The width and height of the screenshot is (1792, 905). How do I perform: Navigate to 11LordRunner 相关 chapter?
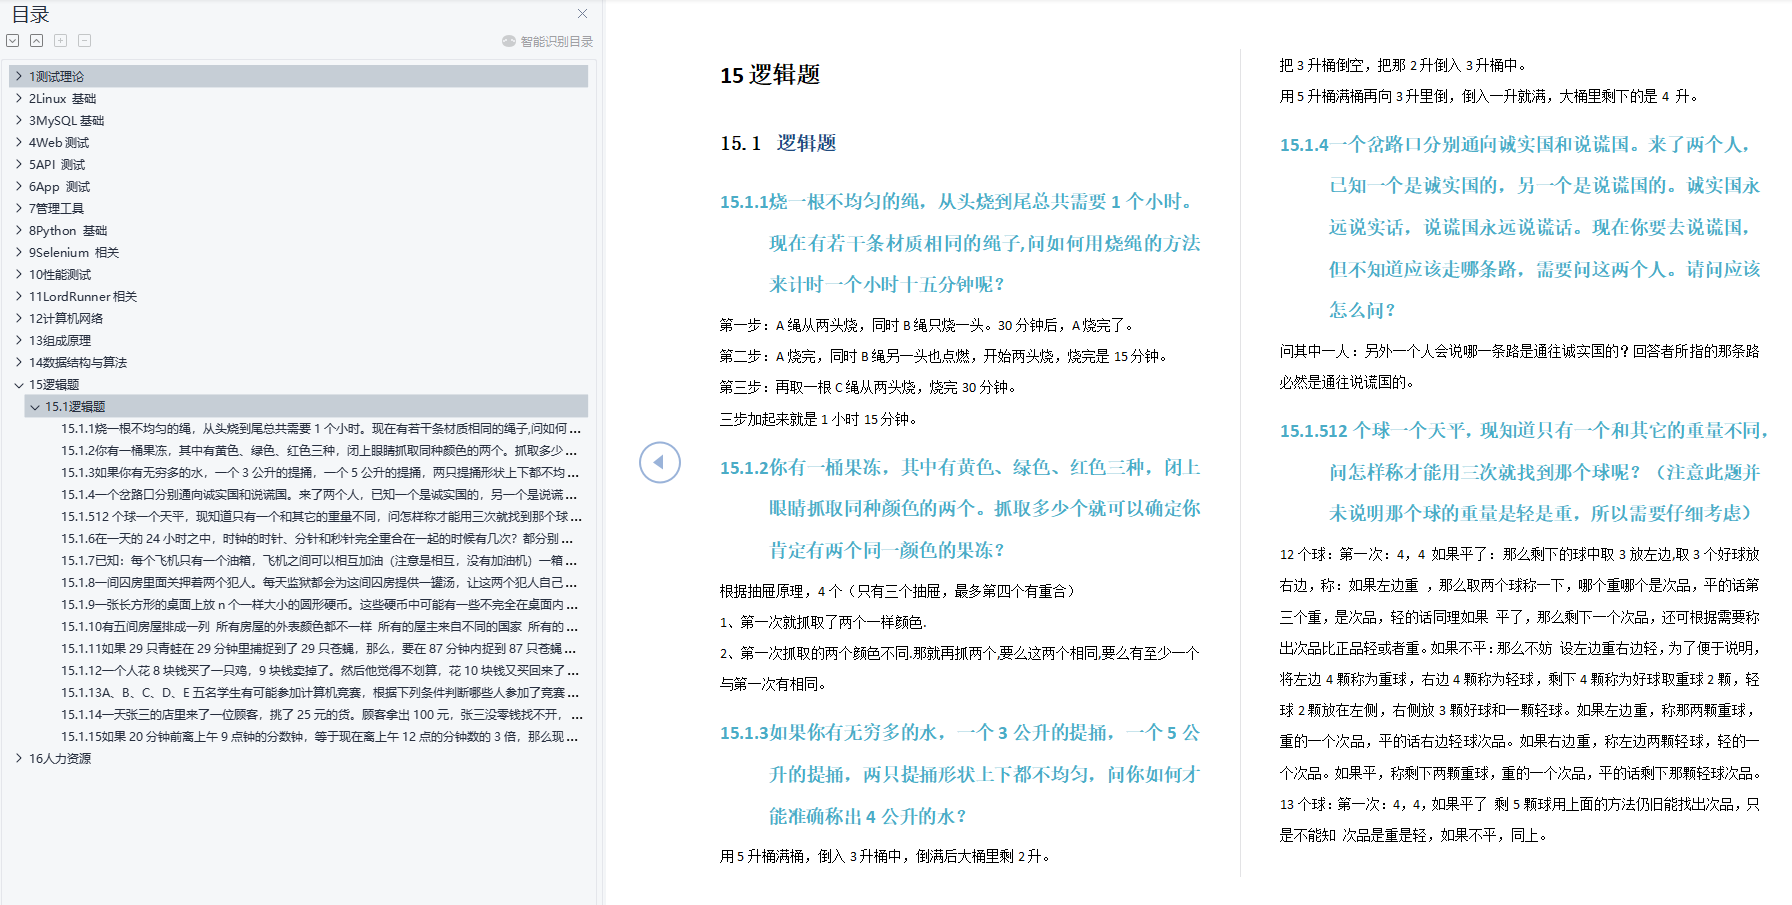tap(82, 296)
